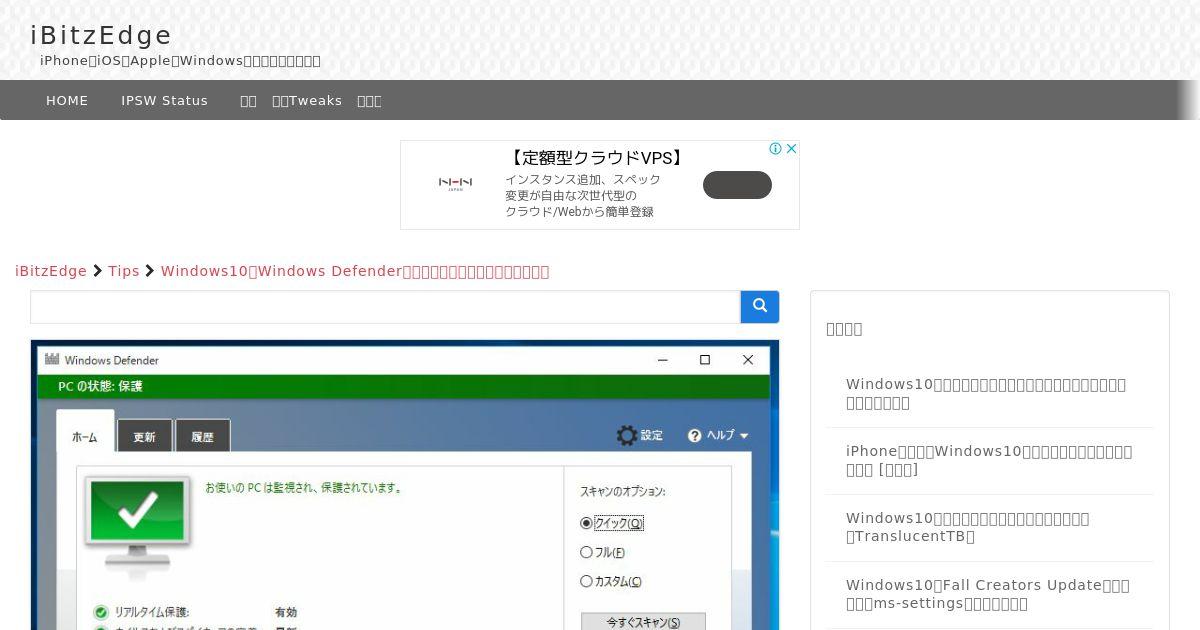Click the Windows Defender title bar icon

pos(52,360)
